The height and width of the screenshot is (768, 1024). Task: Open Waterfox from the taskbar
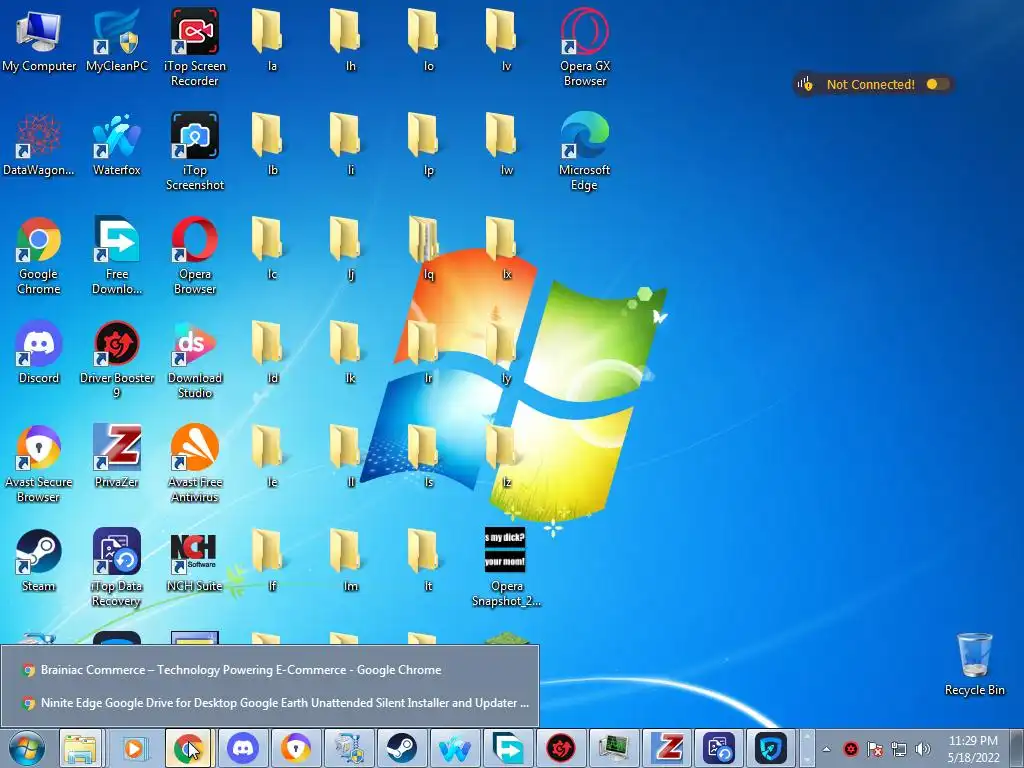[x=455, y=748]
